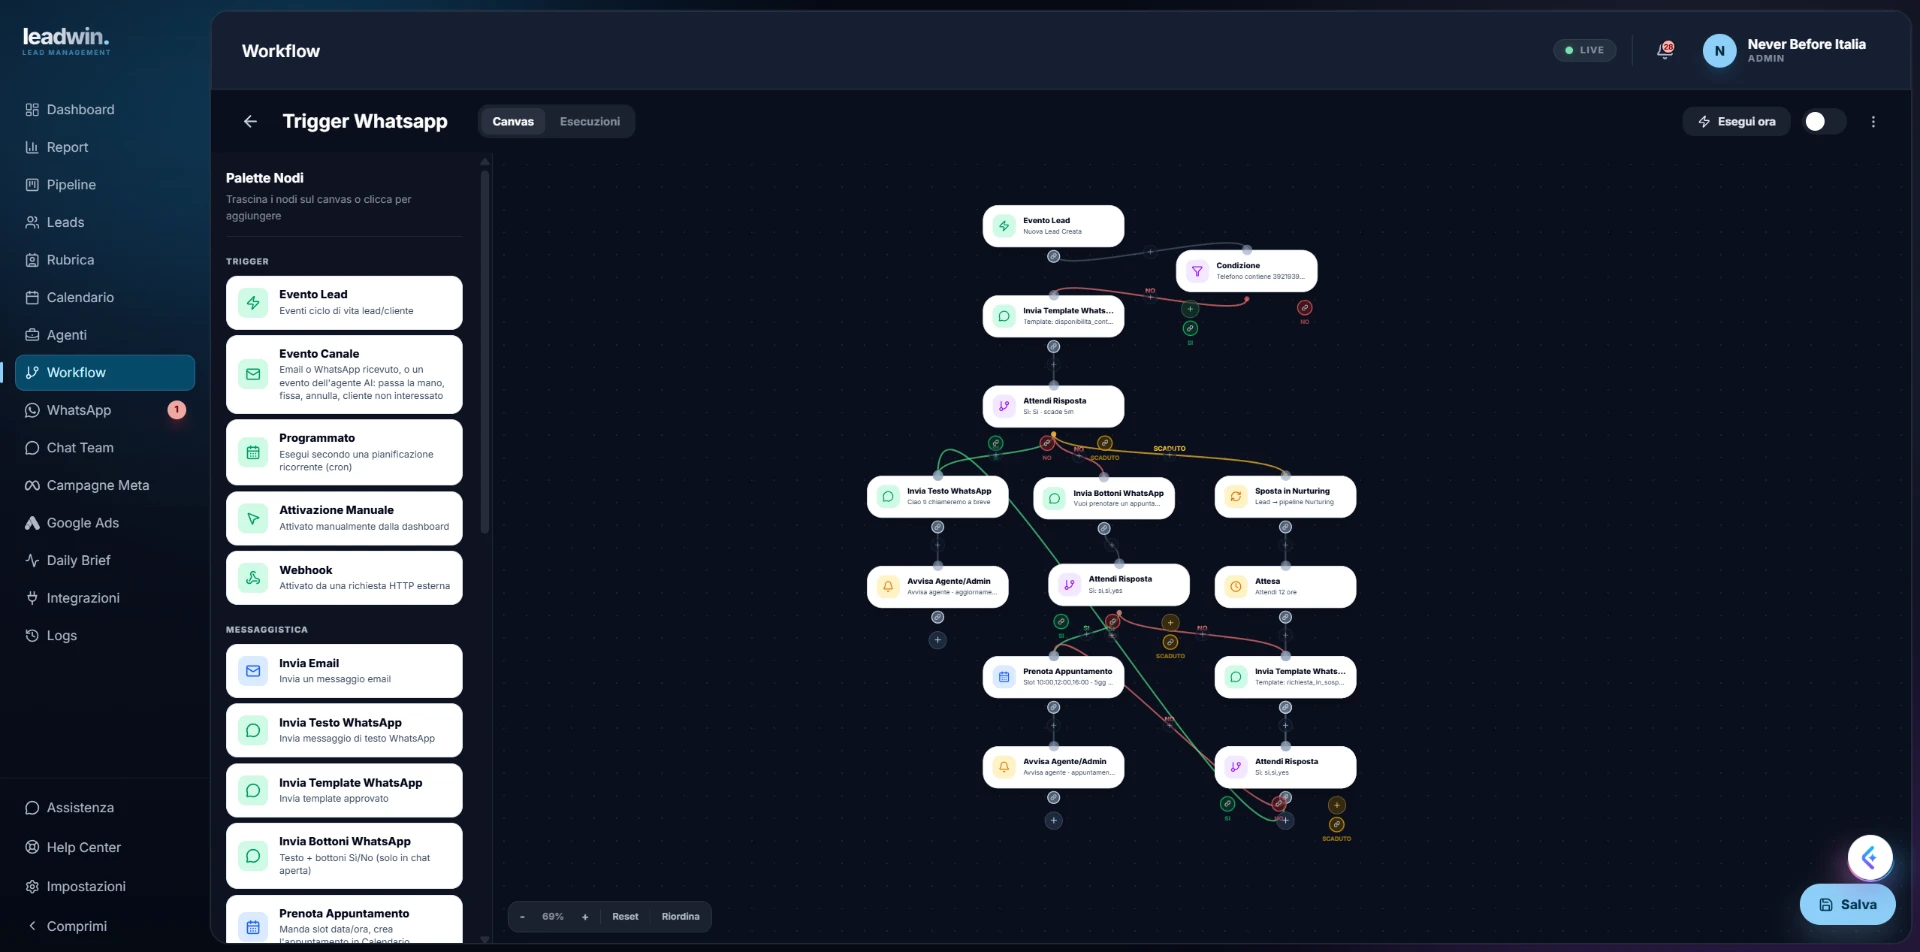Screen dimensions: 1920x952
Task: Open the notifications bell
Action: (1665, 50)
